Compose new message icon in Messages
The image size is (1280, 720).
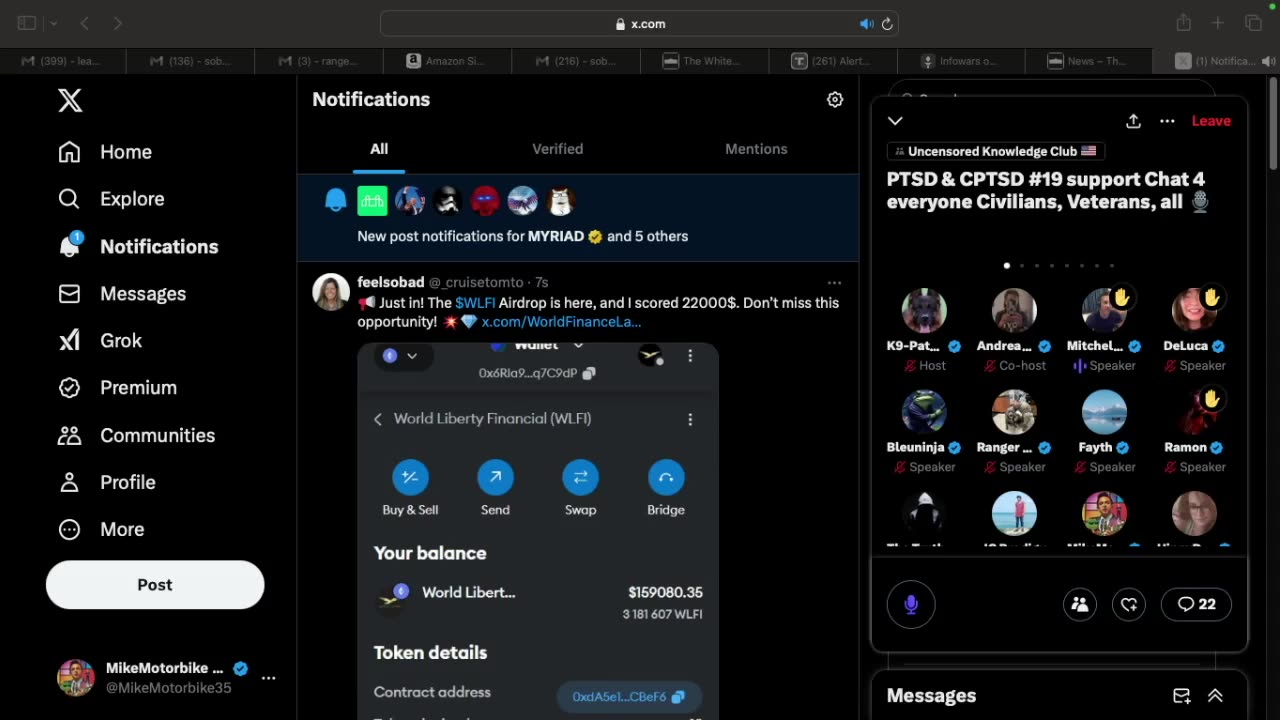[1181, 696]
